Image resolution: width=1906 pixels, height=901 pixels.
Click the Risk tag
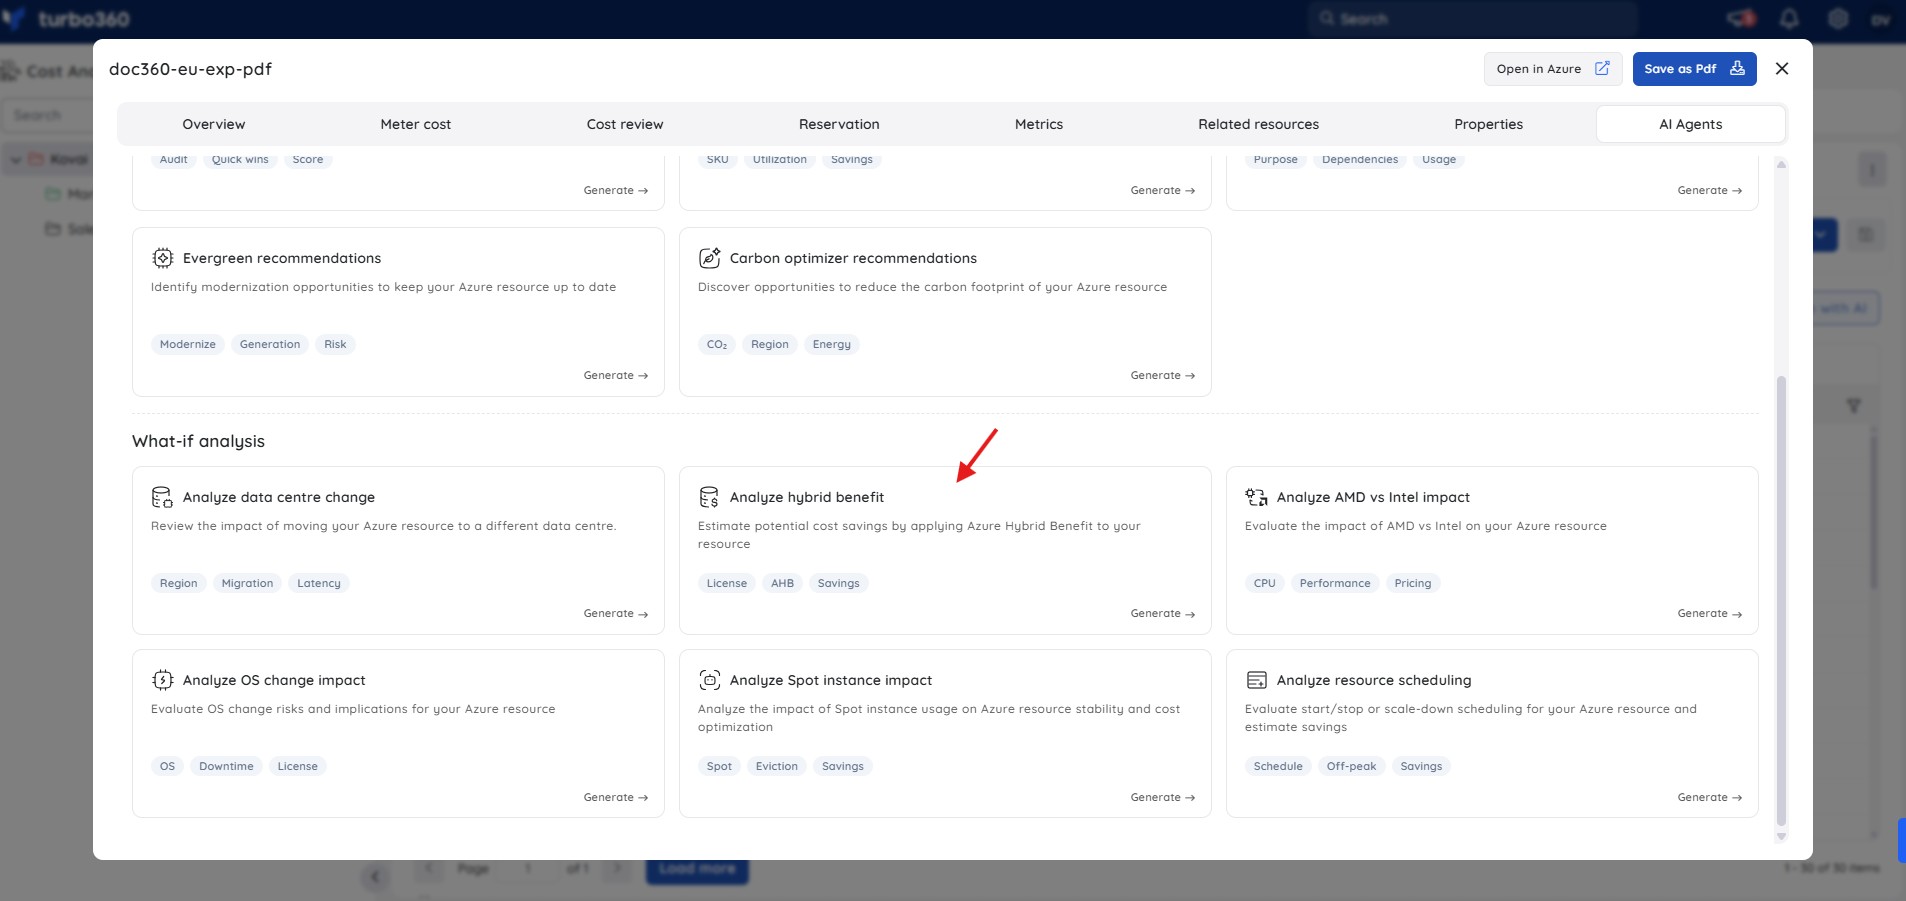pyautogui.click(x=335, y=344)
